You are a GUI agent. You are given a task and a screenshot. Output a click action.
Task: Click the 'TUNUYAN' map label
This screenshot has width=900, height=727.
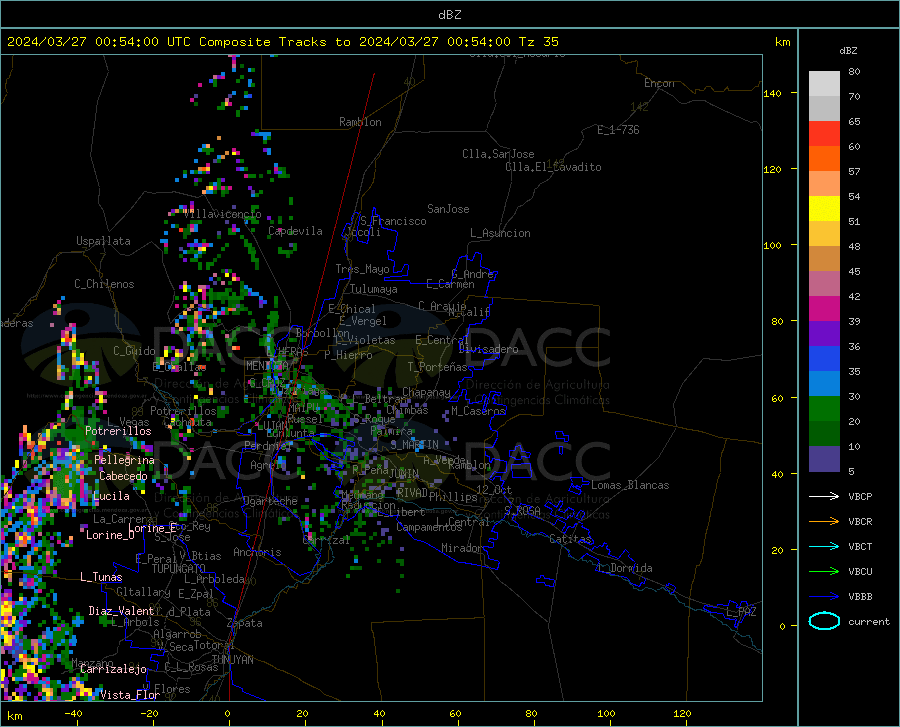(232, 660)
